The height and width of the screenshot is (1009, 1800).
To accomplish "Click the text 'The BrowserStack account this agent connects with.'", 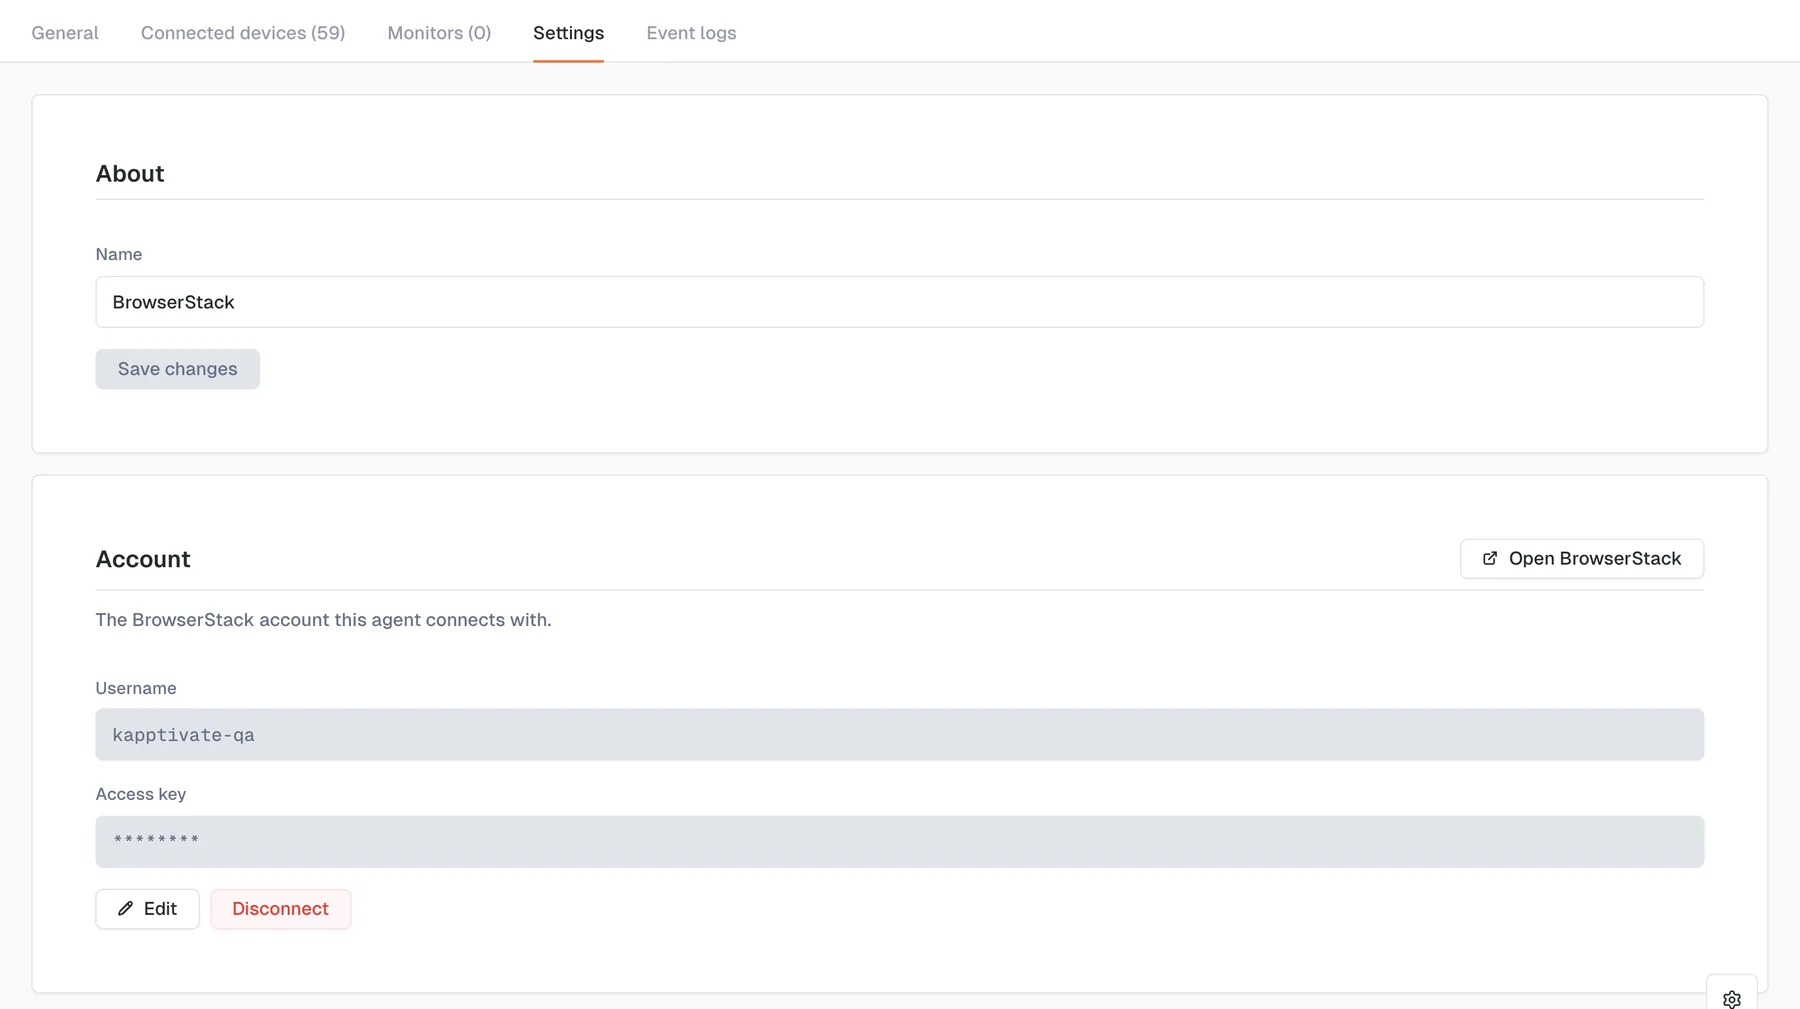I will [323, 620].
